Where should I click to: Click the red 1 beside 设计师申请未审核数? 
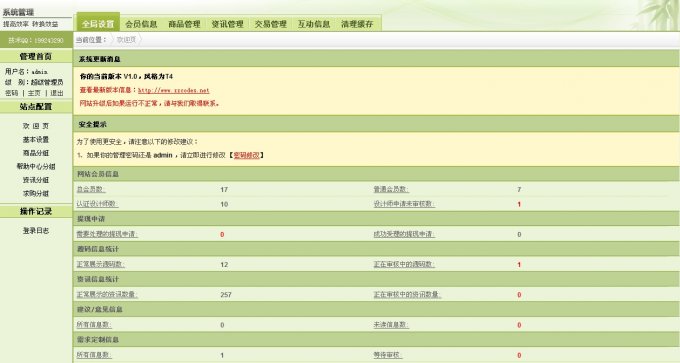click(x=519, y=204)
